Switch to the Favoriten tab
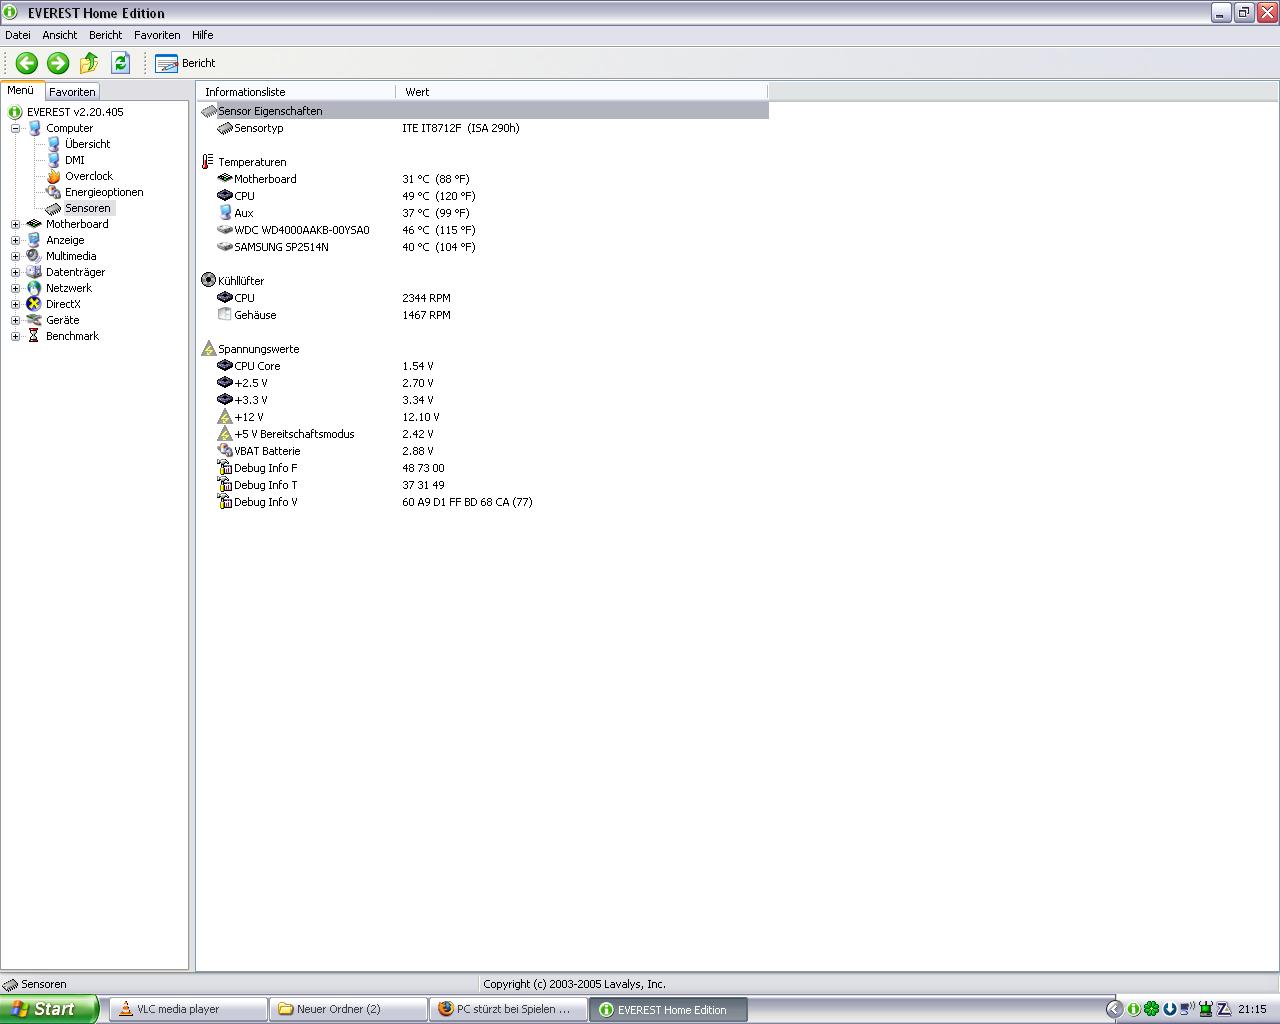The image size is (1280, 1024). point(72,91)
